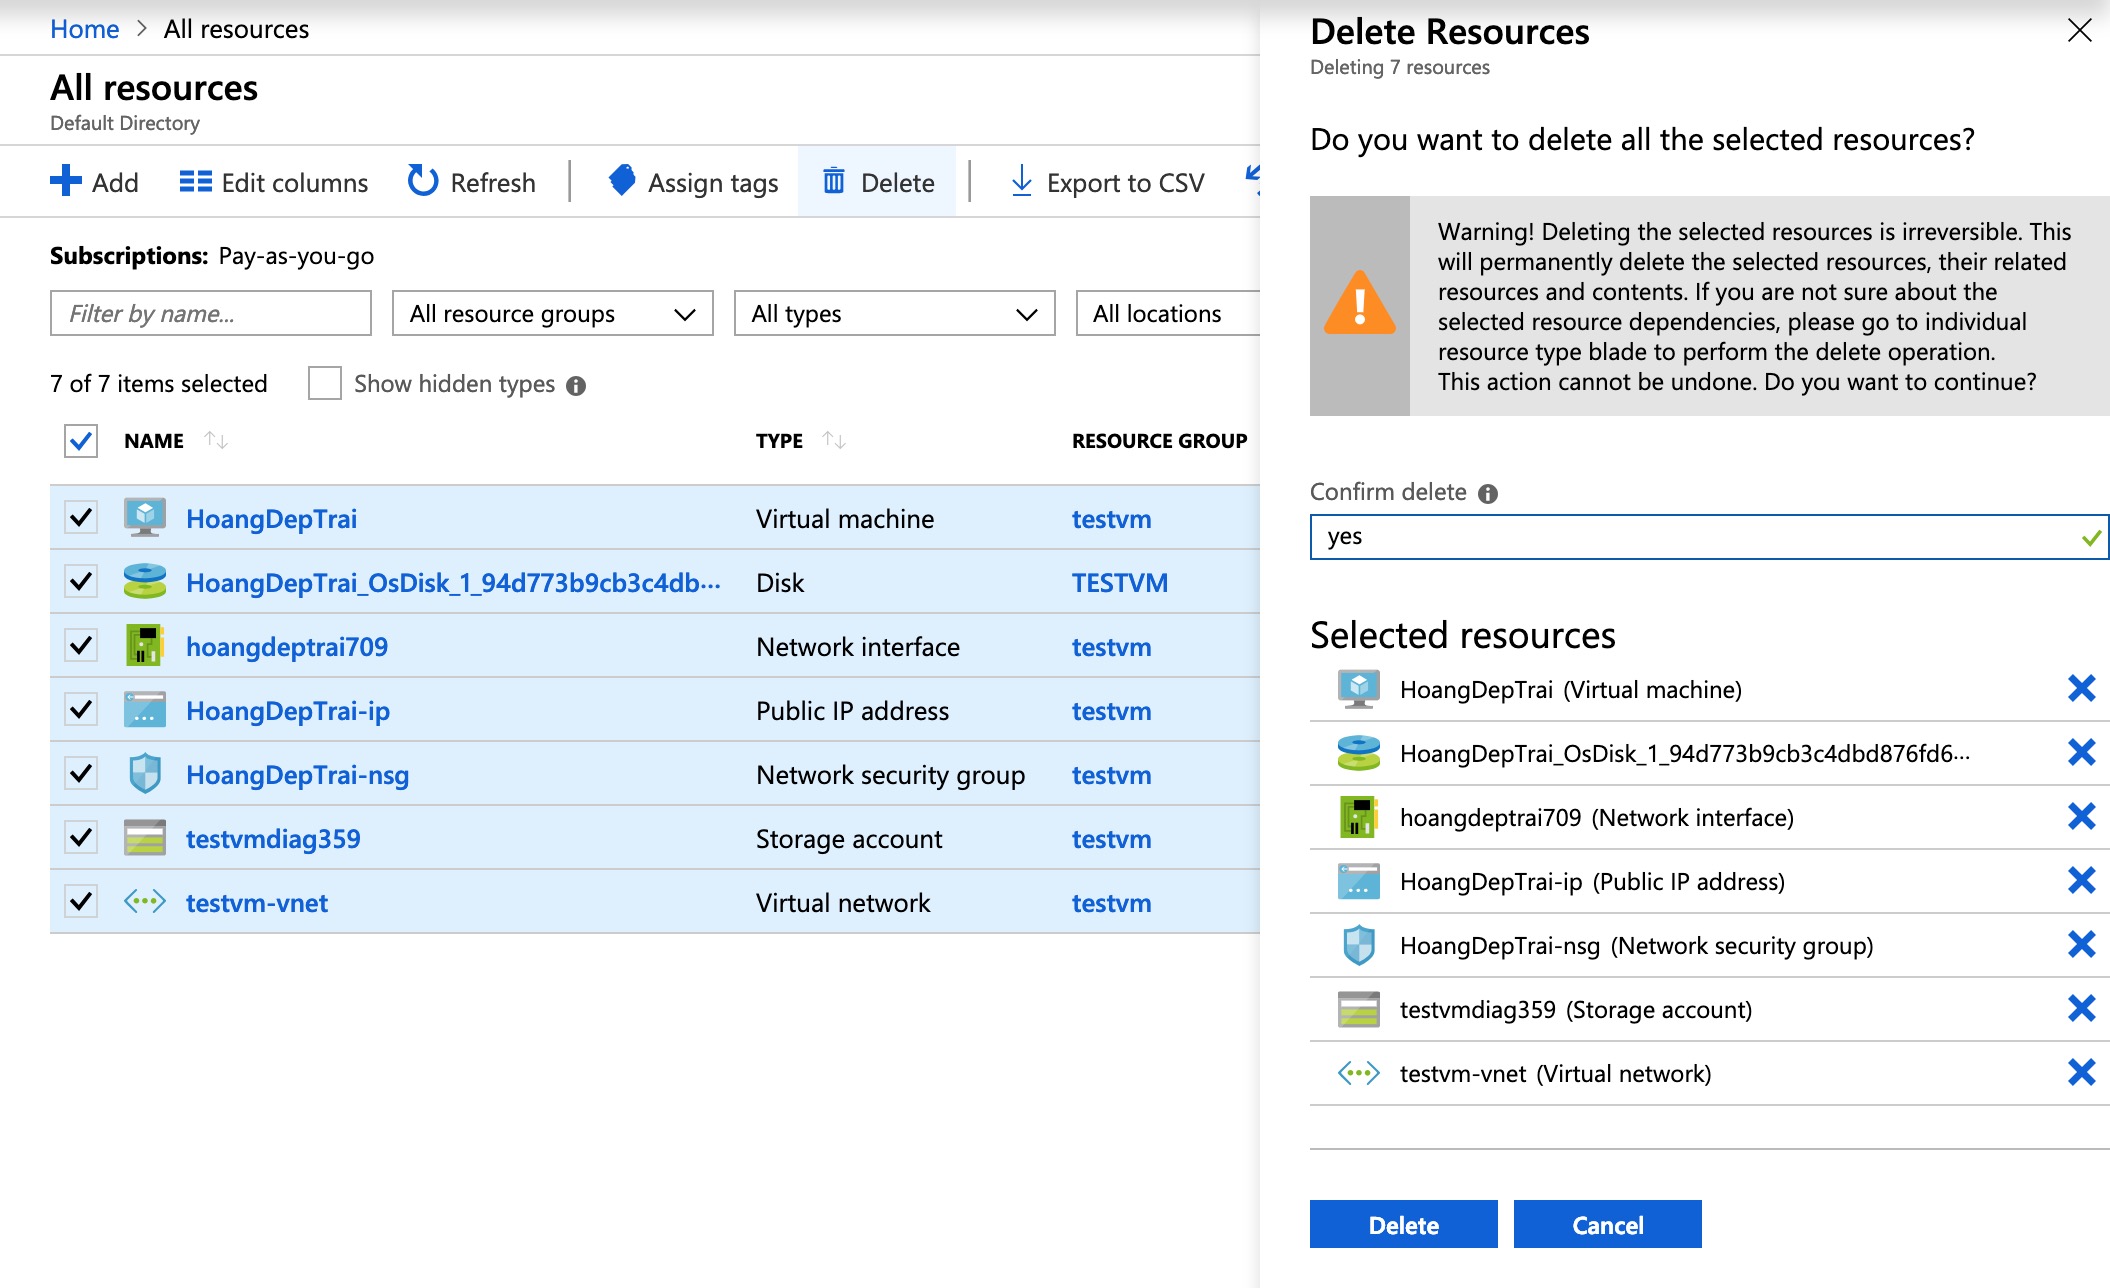Sort the list by the NAME column arrows
The width and height of the screenshot is (2110, 1288).
point(216,440)
